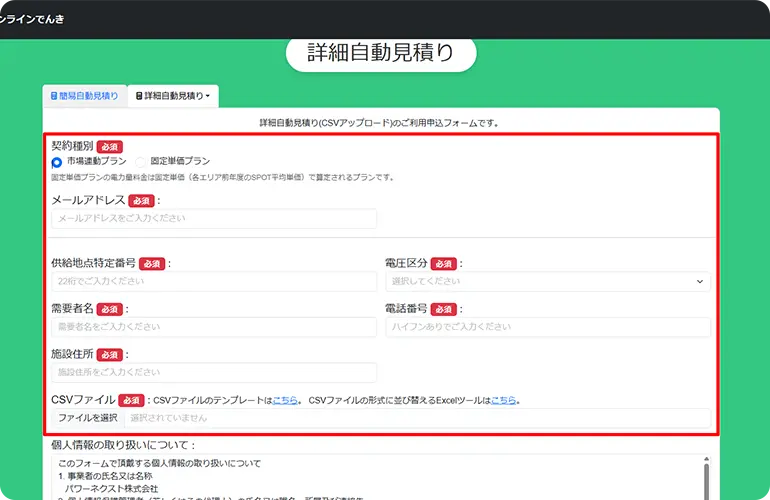The image size is (770, 500).
Task: Focus the メールアドレス input field
Action: (214, 219)
